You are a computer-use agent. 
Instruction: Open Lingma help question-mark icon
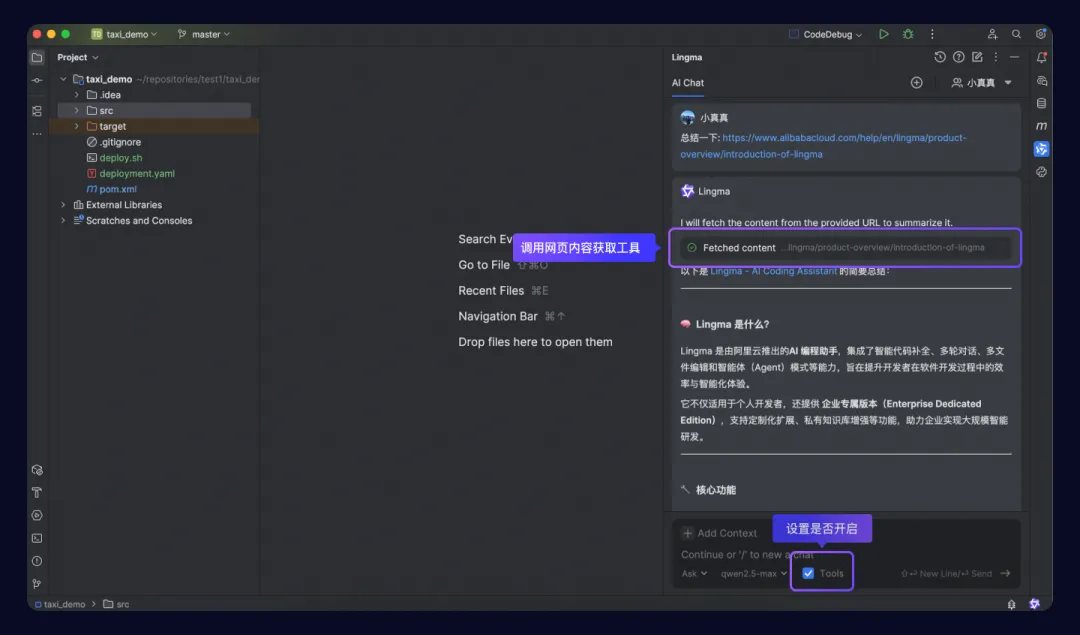[958, 57]
